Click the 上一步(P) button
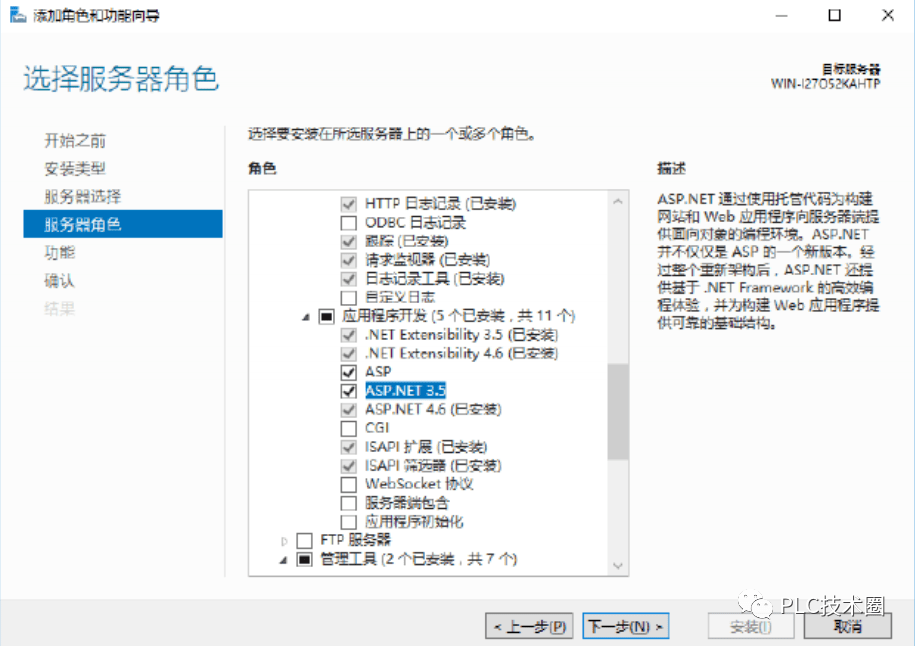The width and height of the screenshot is (915, 646). 529,627
